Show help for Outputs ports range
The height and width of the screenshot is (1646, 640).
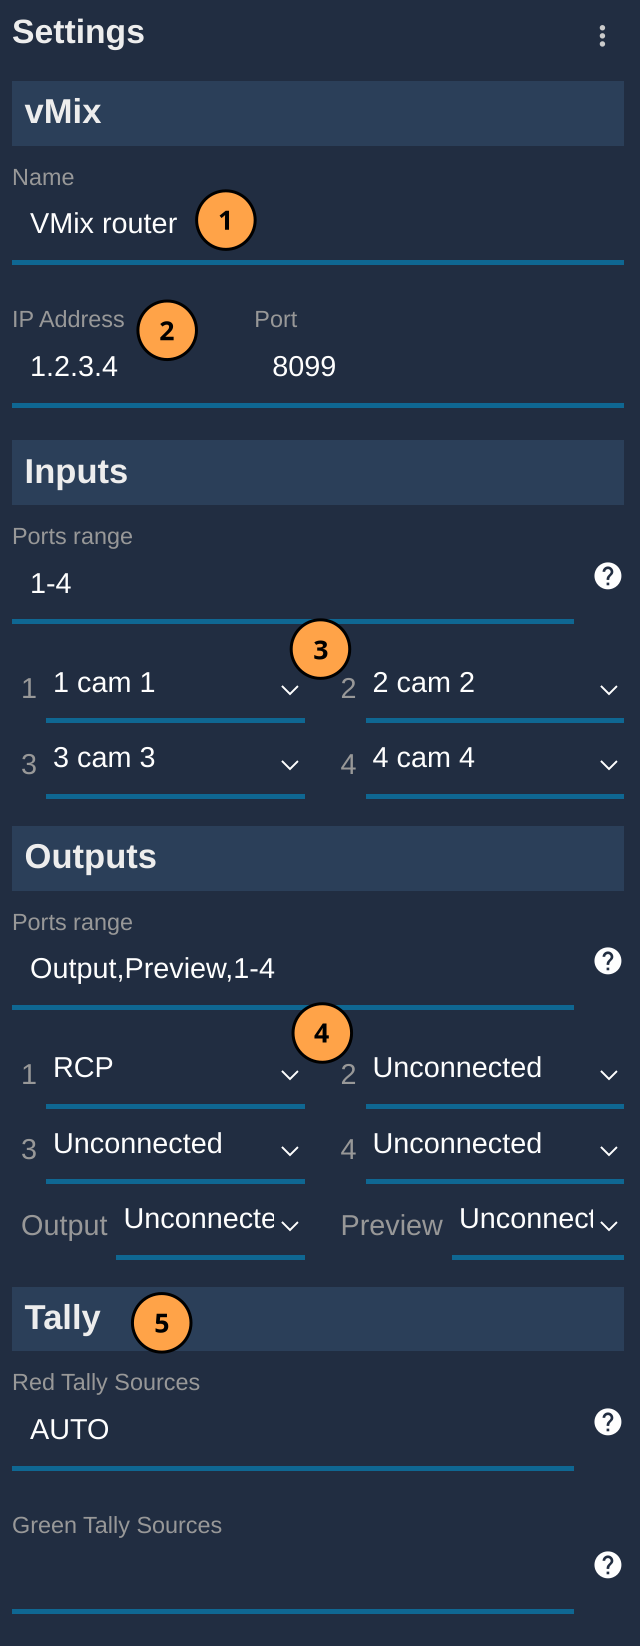tap(608, 961)
